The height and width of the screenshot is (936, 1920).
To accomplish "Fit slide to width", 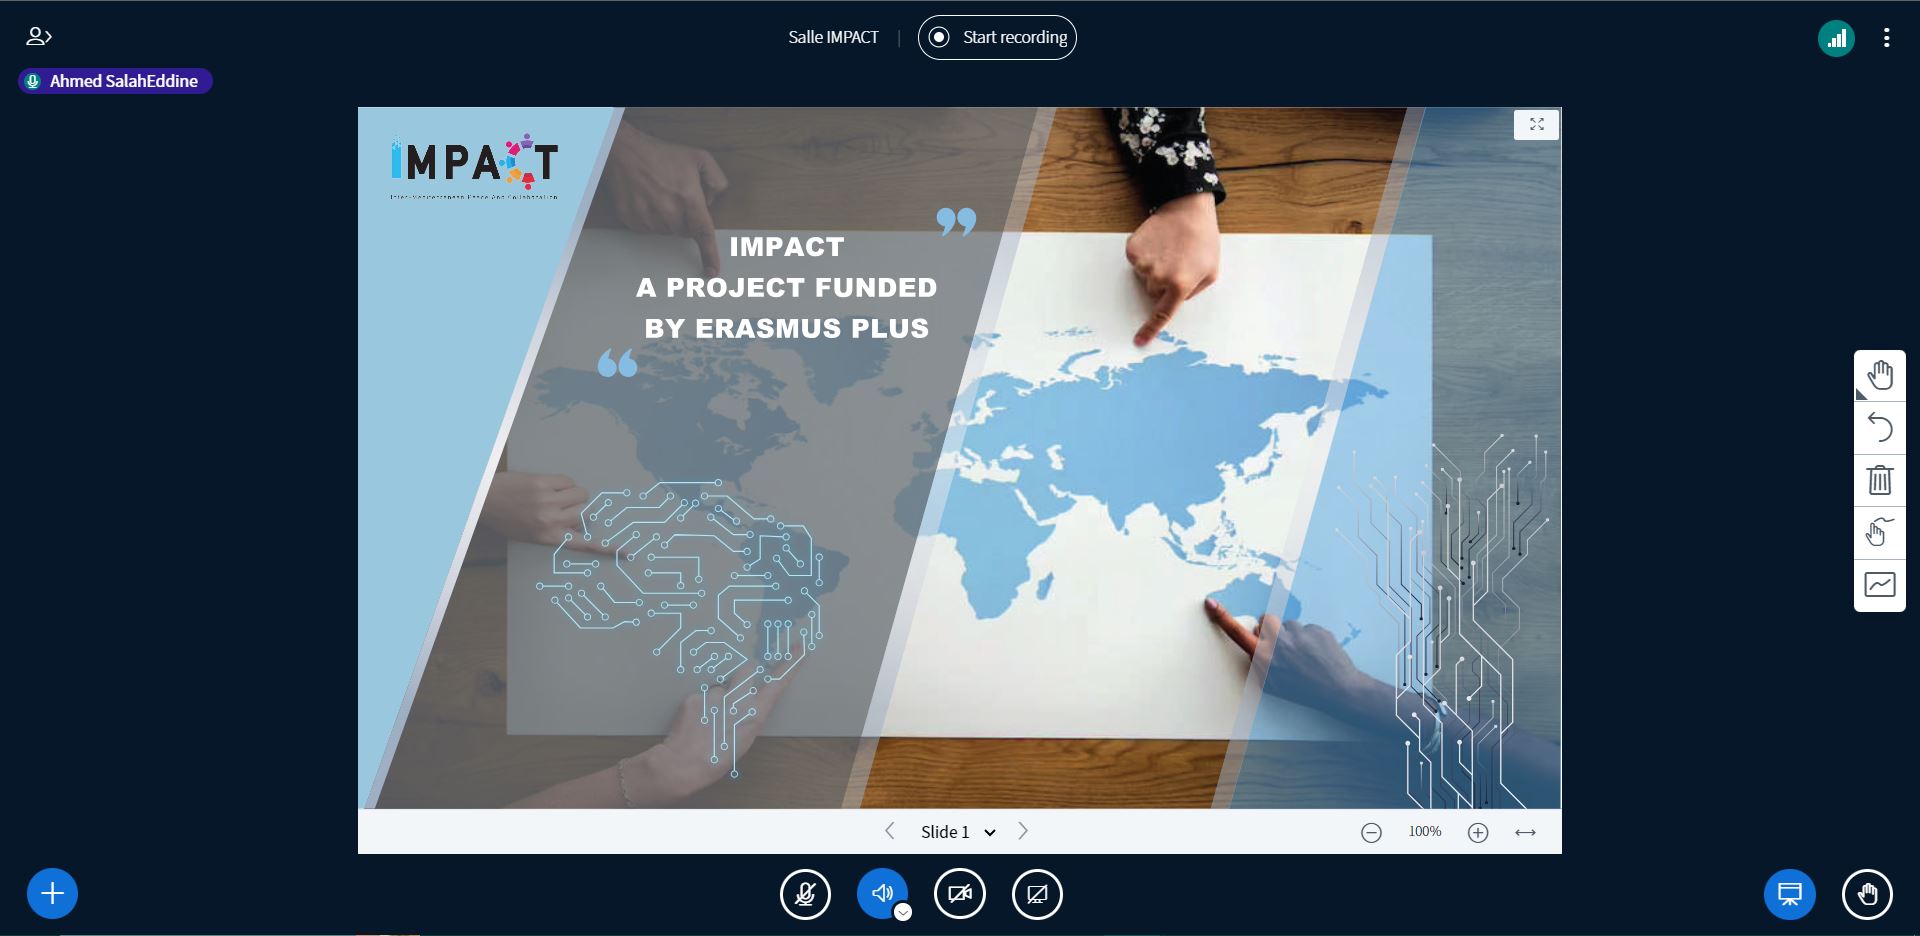I will click(1525, 832).
